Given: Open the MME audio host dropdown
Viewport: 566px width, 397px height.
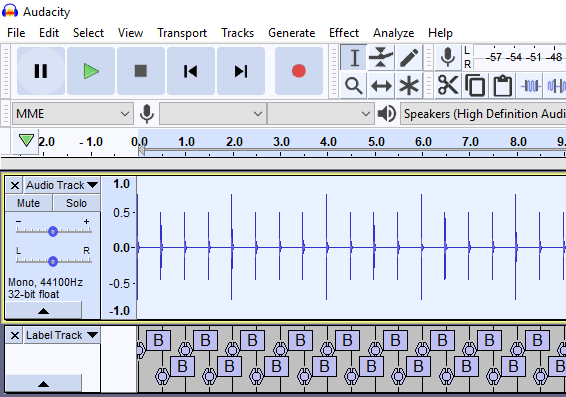Looking at the screenshot, I should coord(73,114).
